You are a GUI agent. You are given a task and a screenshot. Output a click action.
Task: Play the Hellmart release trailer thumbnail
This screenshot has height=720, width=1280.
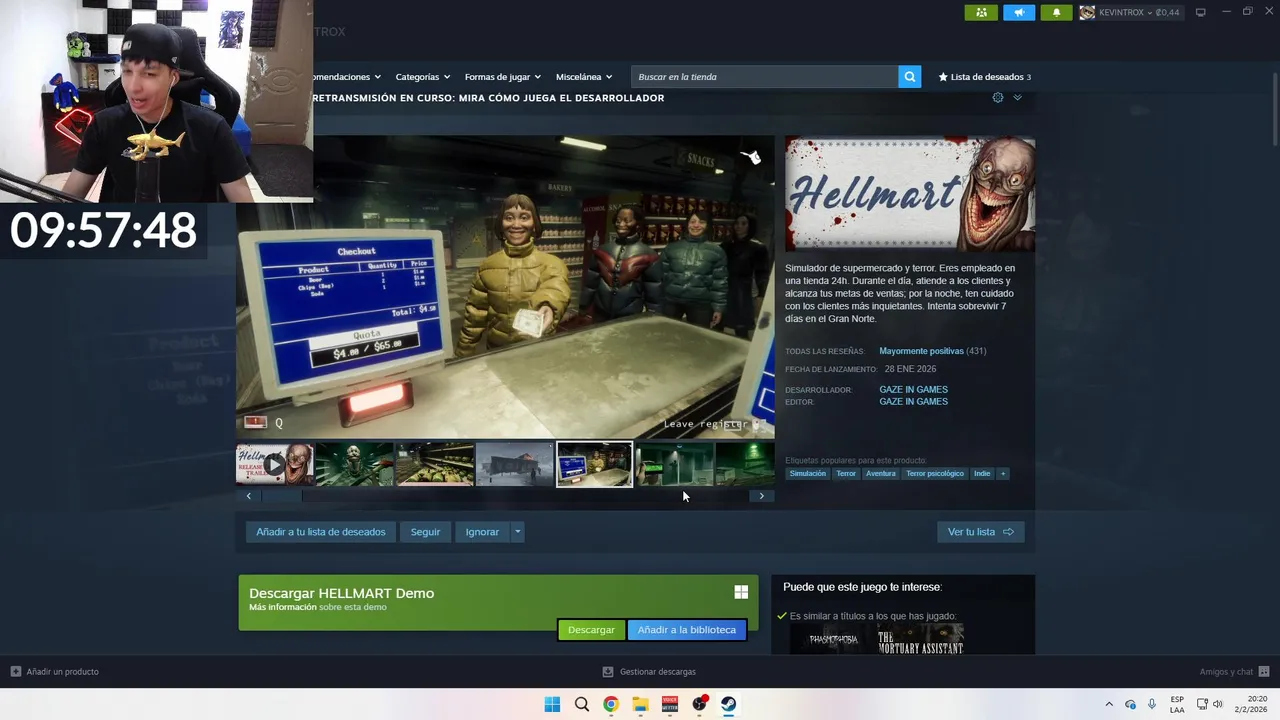pyautogui.click(x=275, y=464)
